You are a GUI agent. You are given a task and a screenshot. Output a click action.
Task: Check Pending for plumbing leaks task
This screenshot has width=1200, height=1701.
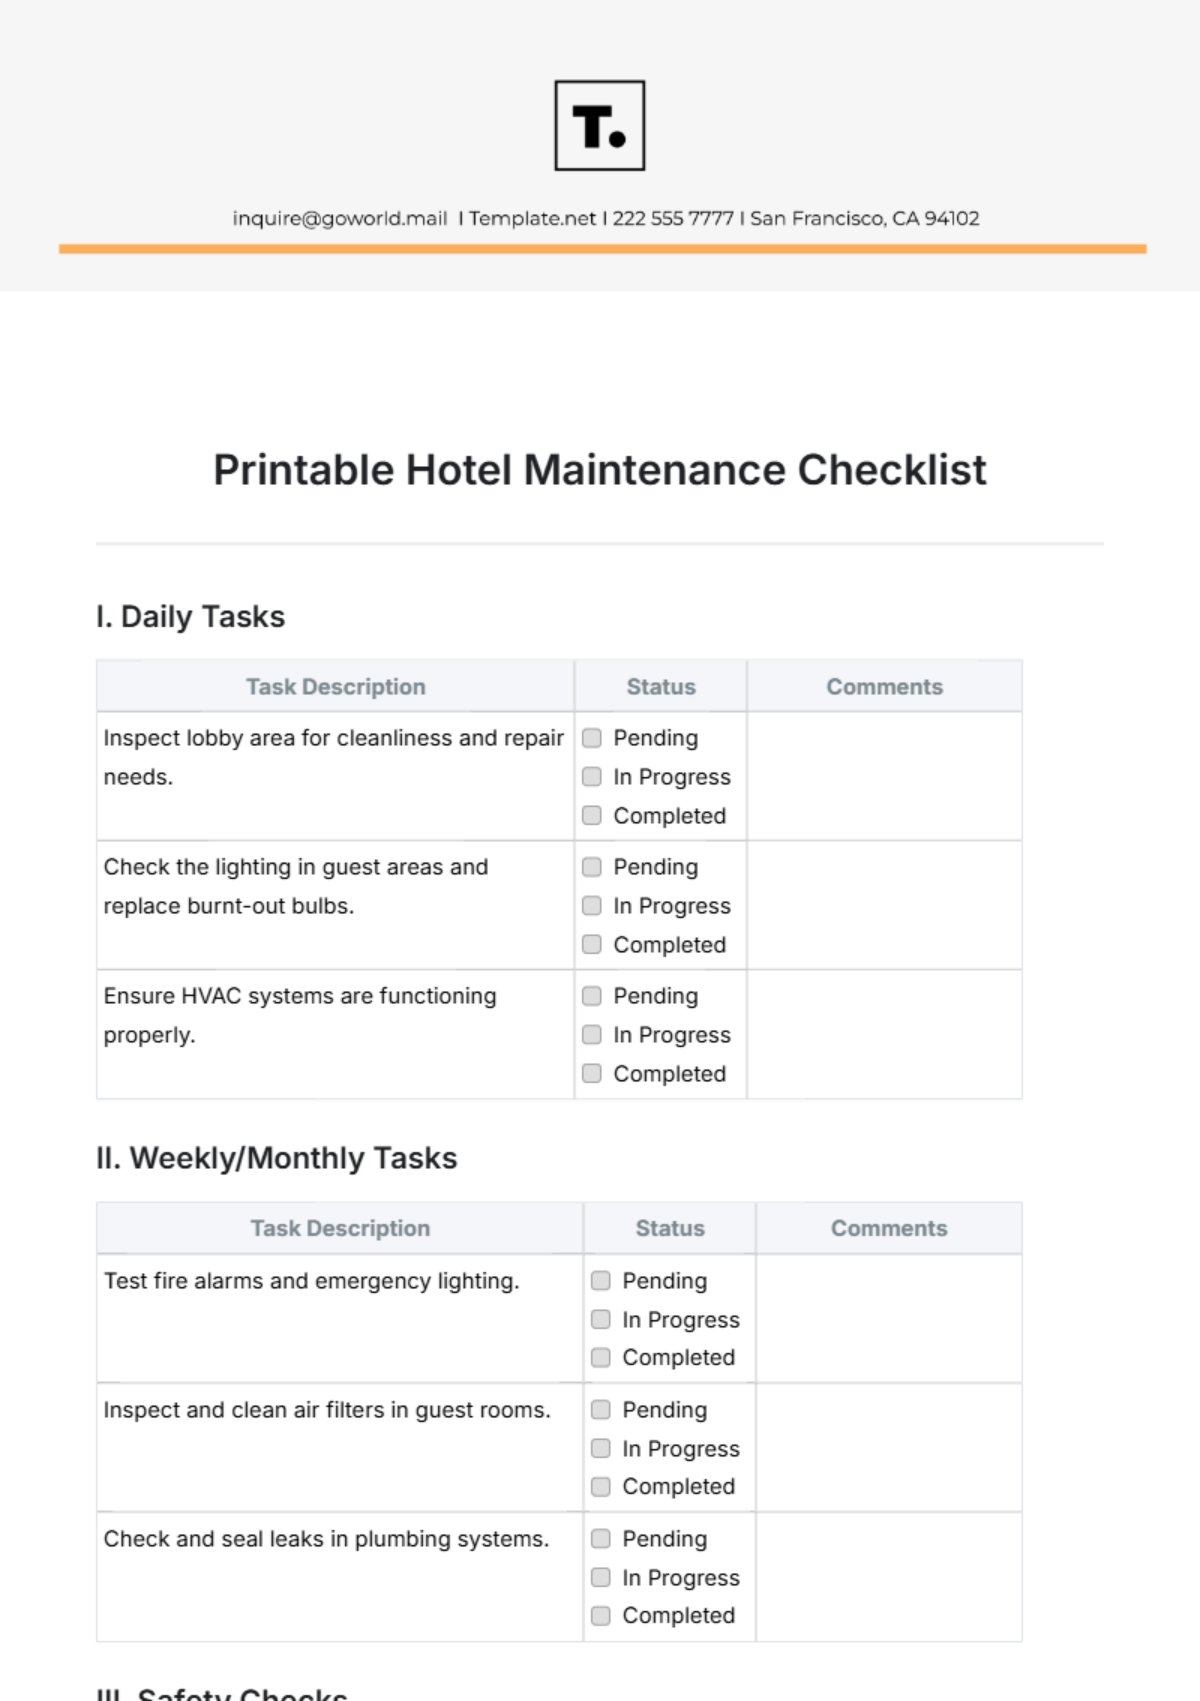[601, 1539]
